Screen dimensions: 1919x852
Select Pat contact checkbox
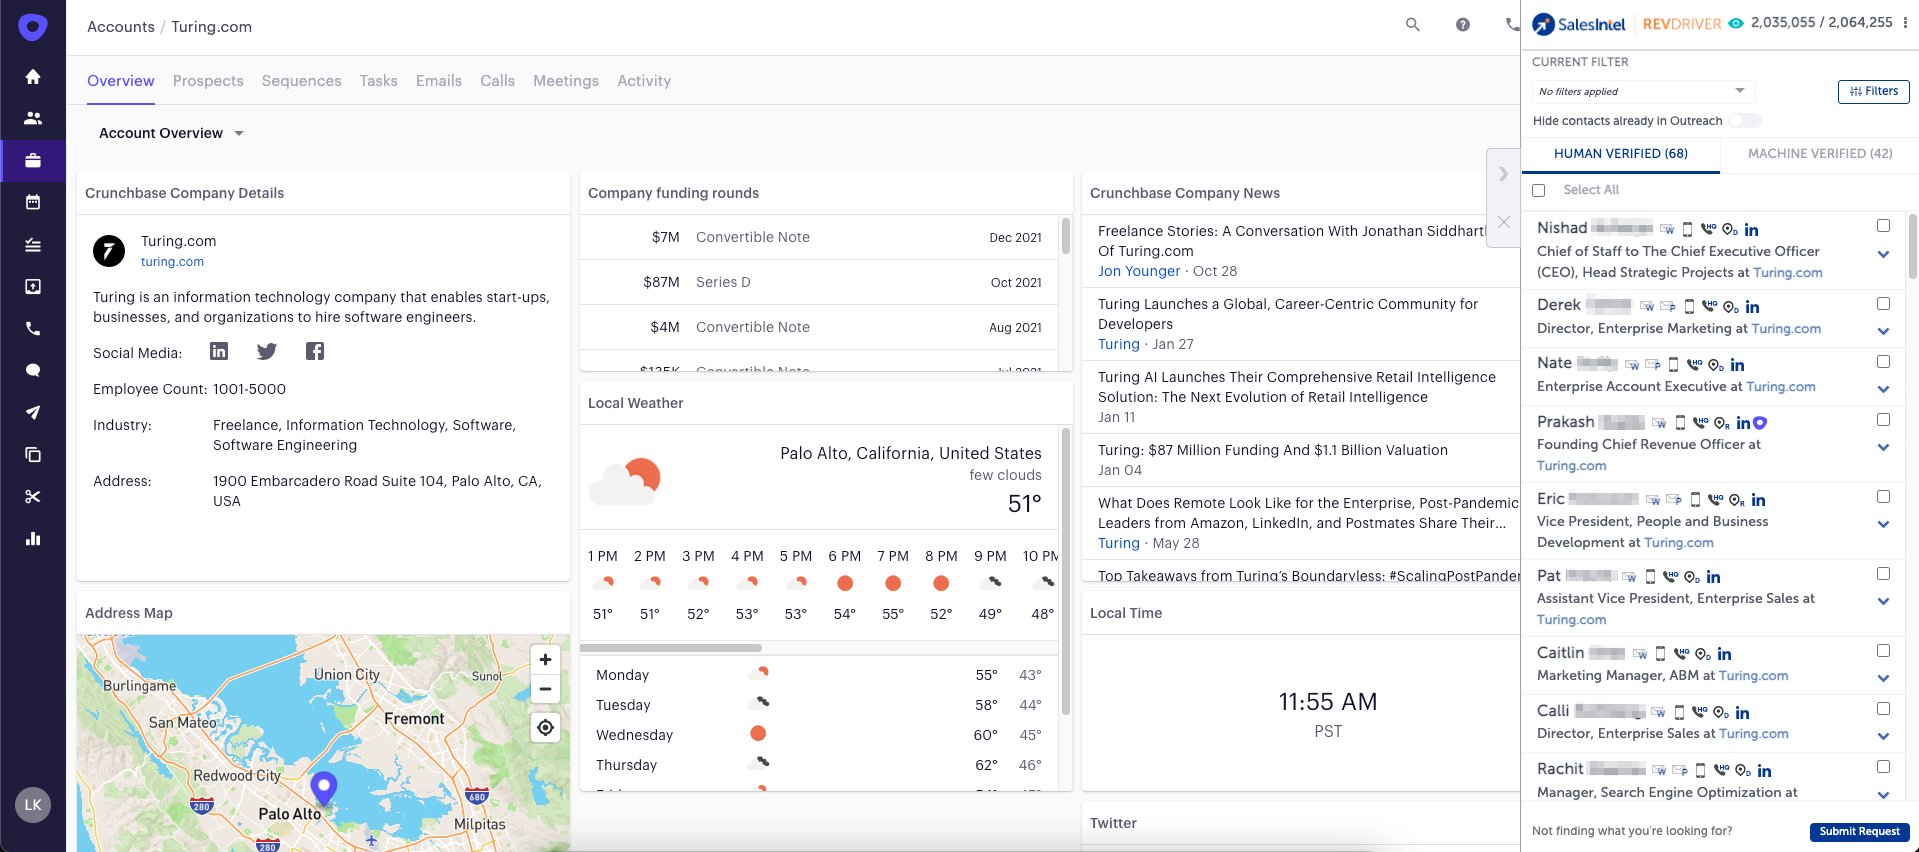(x=1883, y=573)
